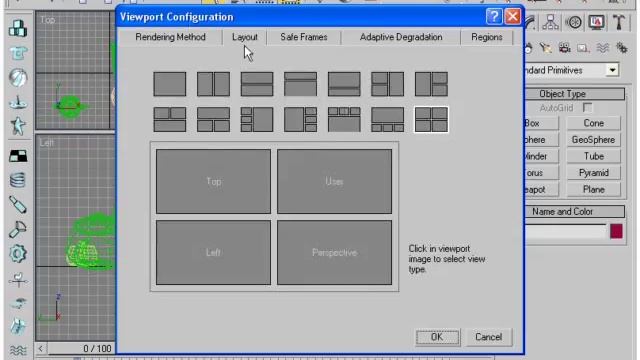Image resolution: width=640 pixels, height=360 pixels.
Task: Click reactor Wind weathervane icon
Action: pyautogui.click(x=18, y=280)
